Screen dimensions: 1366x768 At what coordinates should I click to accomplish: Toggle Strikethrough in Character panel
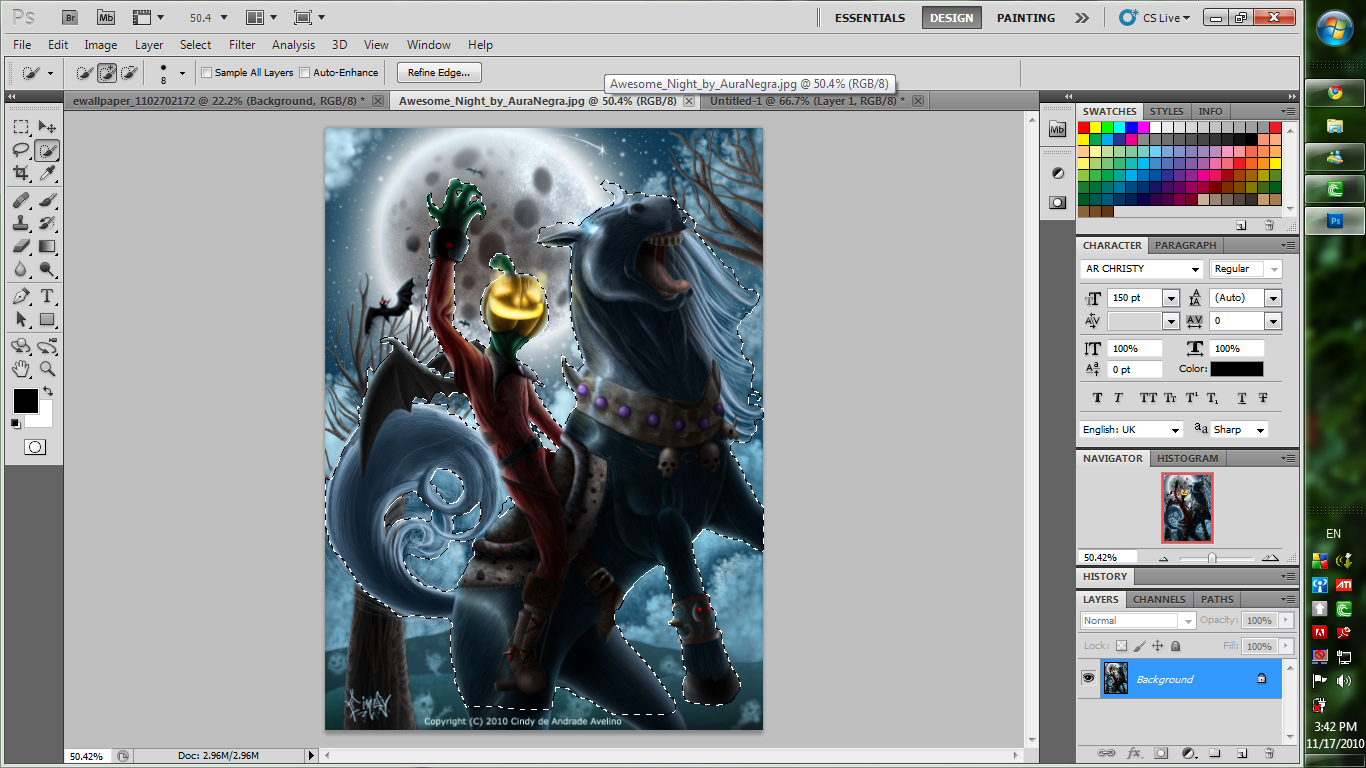tap(1263, 397)
